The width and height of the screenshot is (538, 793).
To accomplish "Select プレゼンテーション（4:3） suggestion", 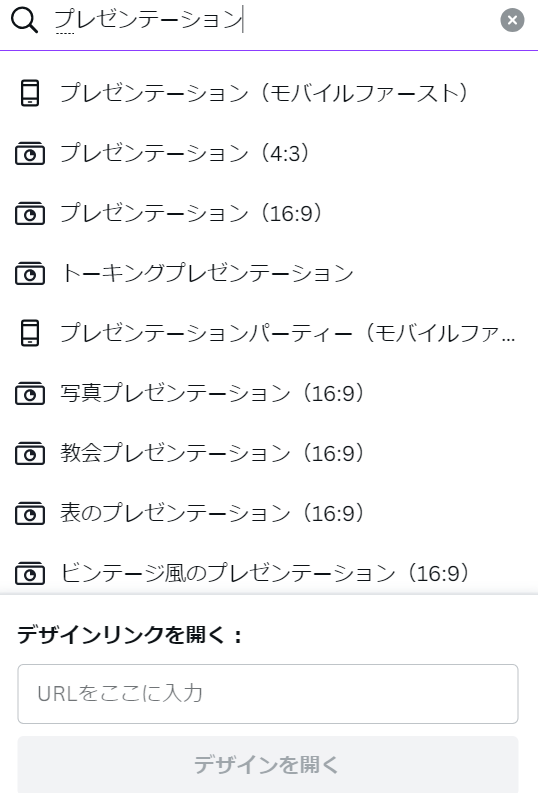I will pyautogui.click(x=269, y=153).
